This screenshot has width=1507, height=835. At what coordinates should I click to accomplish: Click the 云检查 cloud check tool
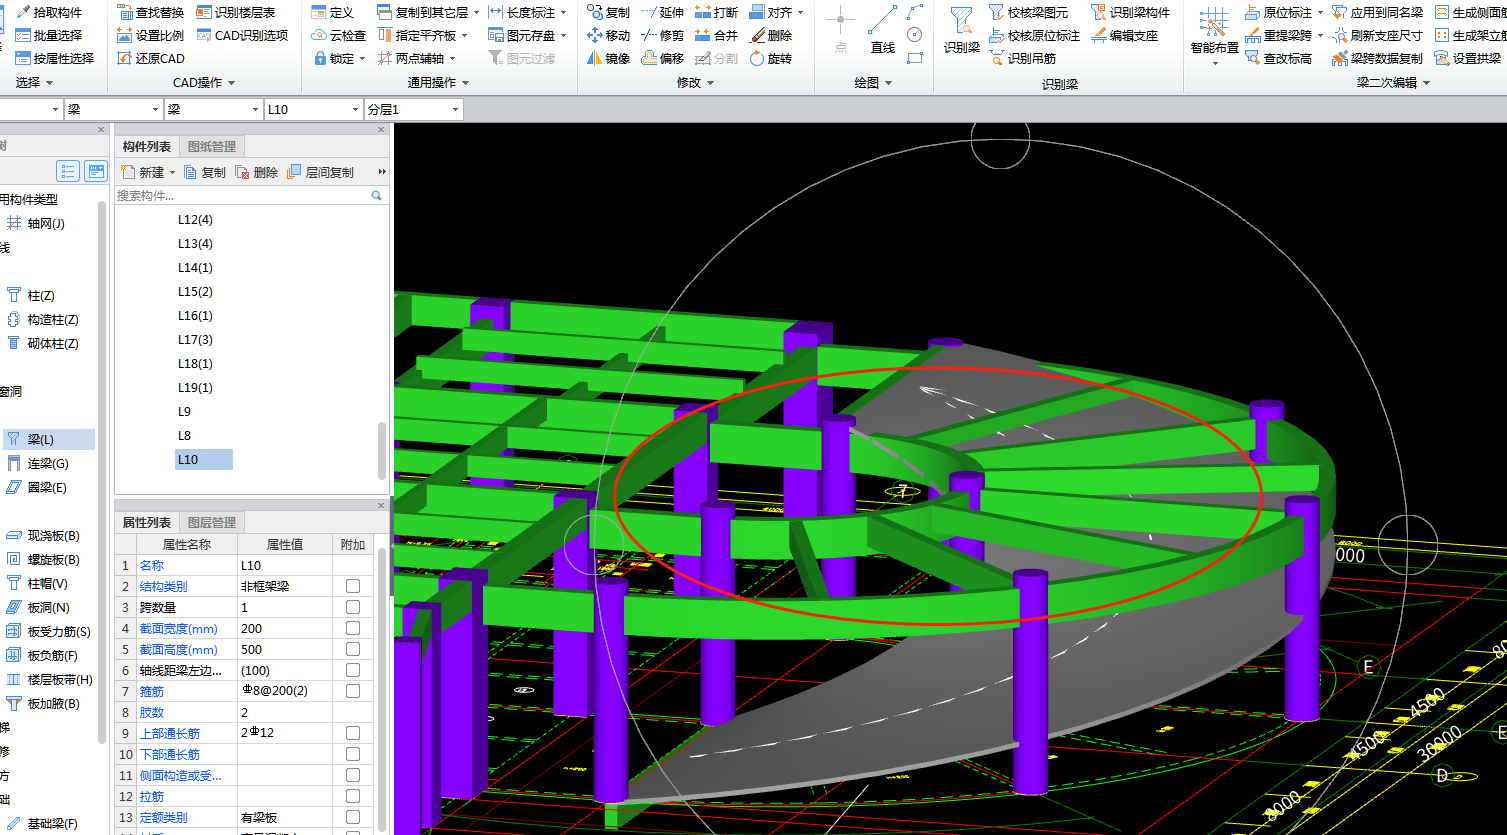pos(339,35)
